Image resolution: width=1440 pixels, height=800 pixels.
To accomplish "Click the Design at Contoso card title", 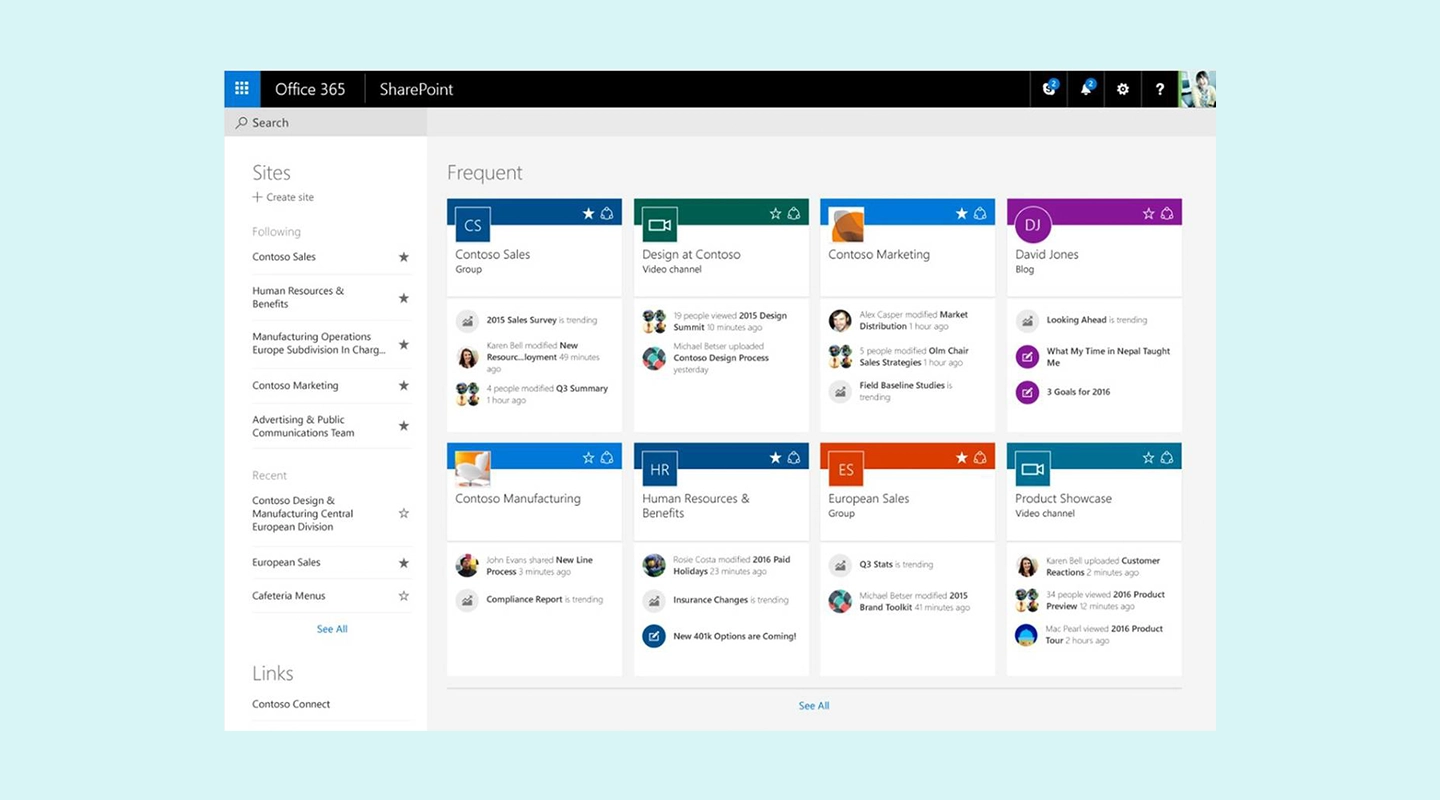I will pos(691,255).
